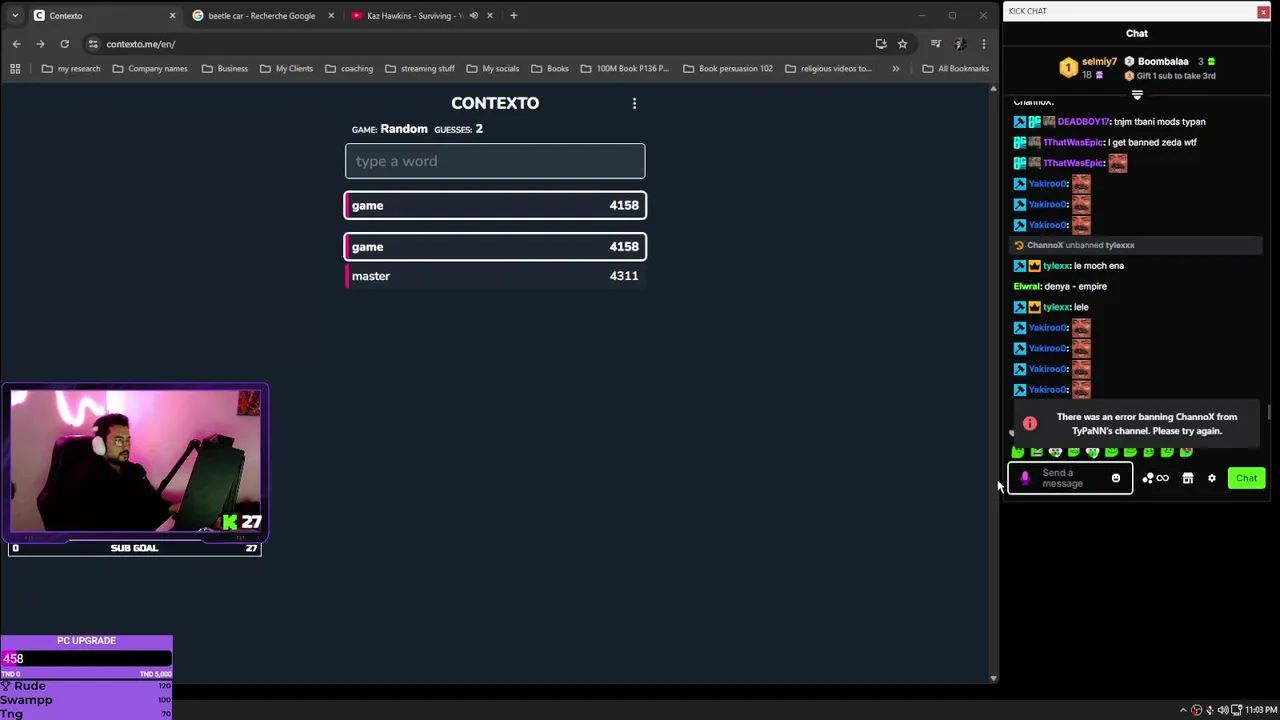Open the All Bookmarks folder
This screenshot has height=720, width=1280.
coord(955,69)
